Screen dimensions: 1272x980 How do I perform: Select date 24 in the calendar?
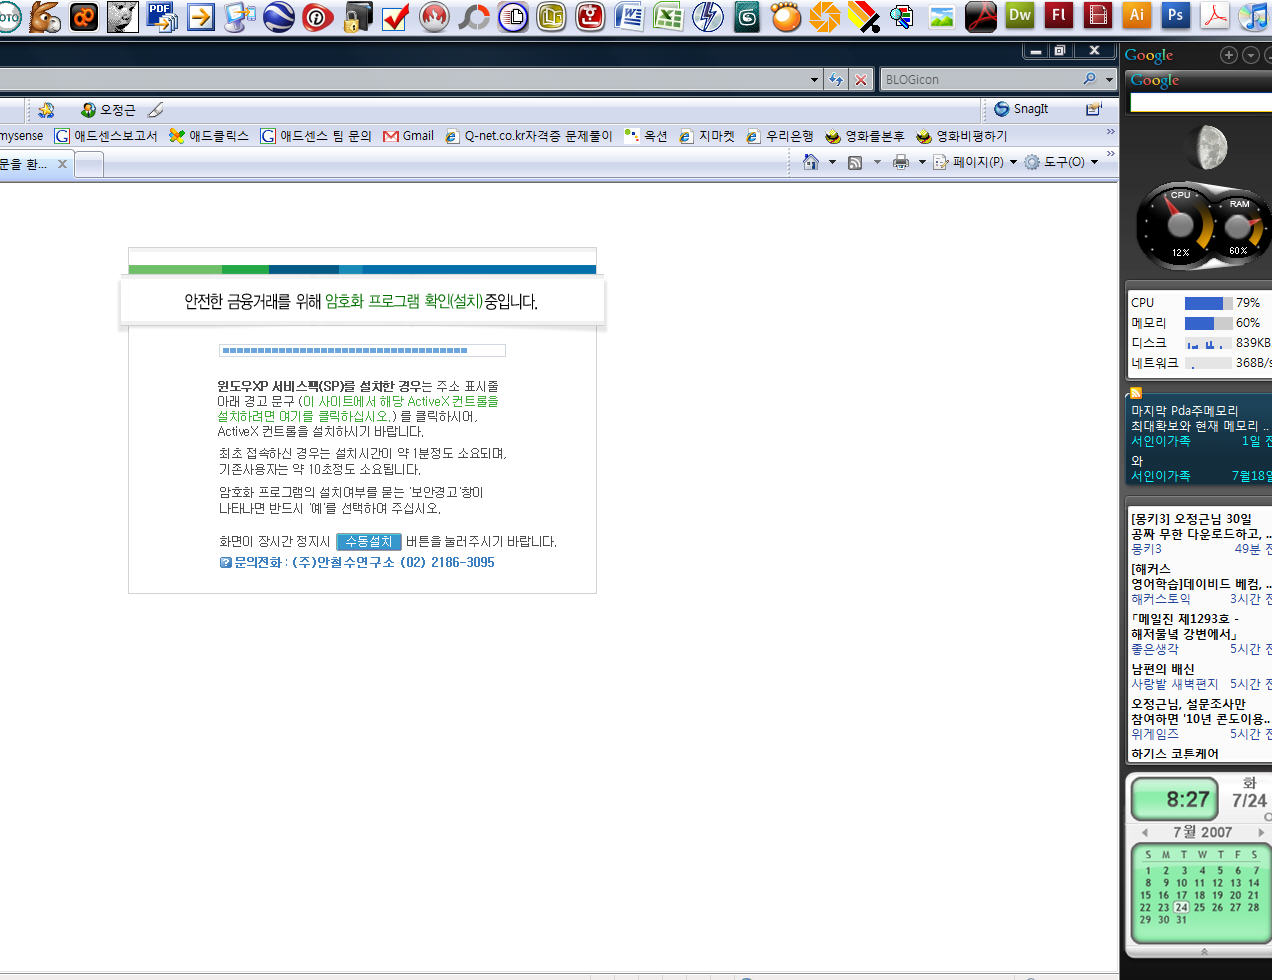click(x=1181, y=907)
